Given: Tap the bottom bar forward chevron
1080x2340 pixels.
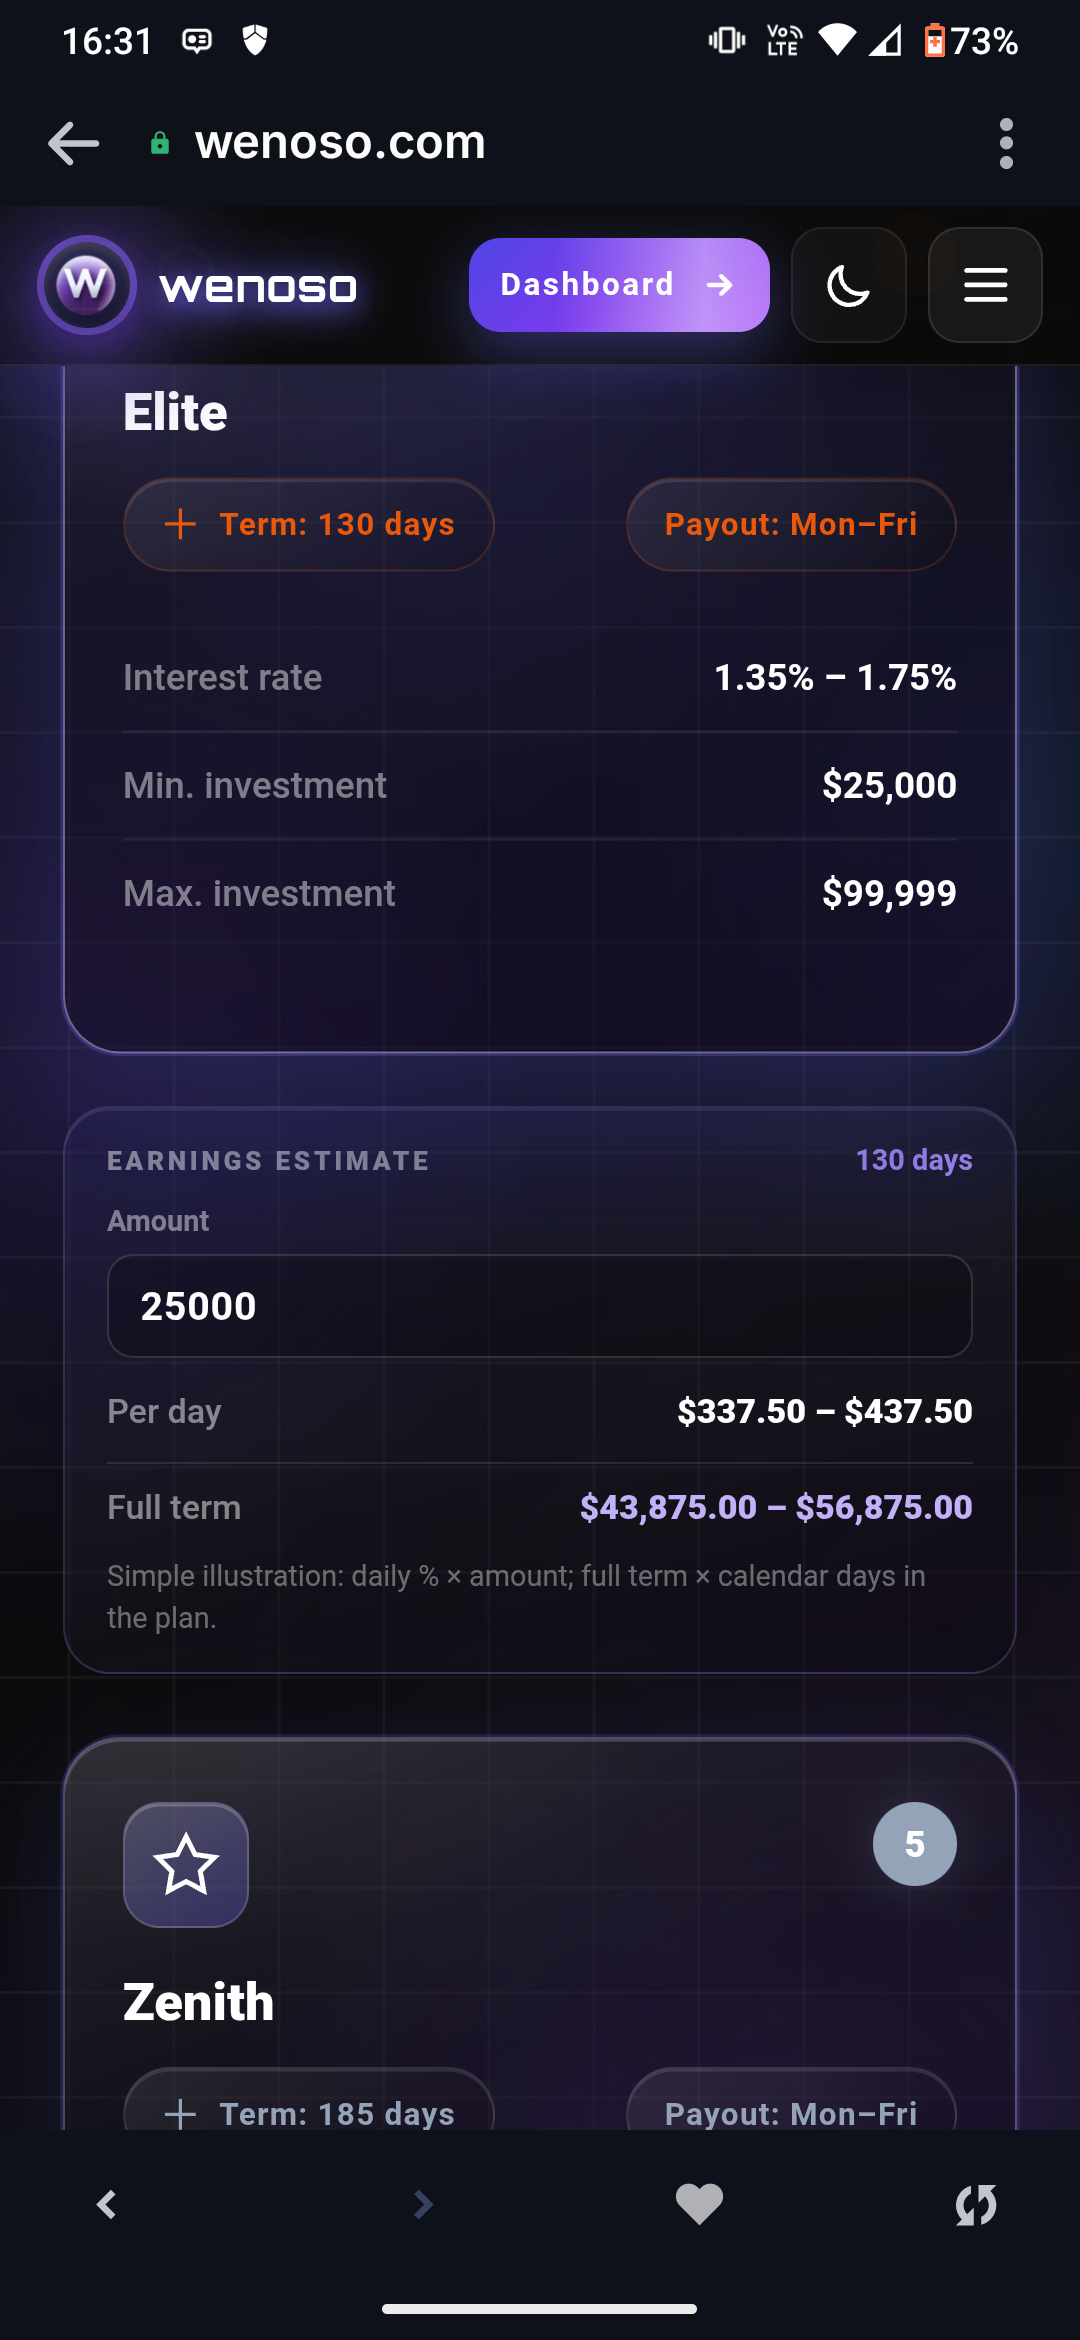Looking at the screenshot, I should click(x=423, y=2204).
